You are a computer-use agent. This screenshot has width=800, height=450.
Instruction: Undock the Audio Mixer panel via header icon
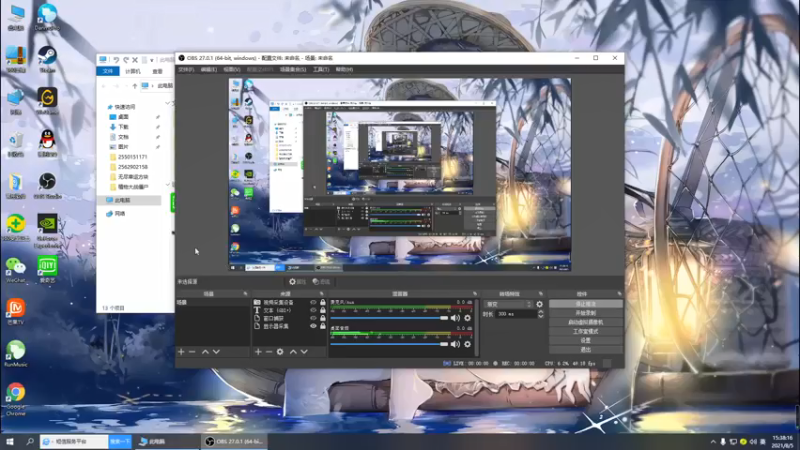(x=475, y=294)
